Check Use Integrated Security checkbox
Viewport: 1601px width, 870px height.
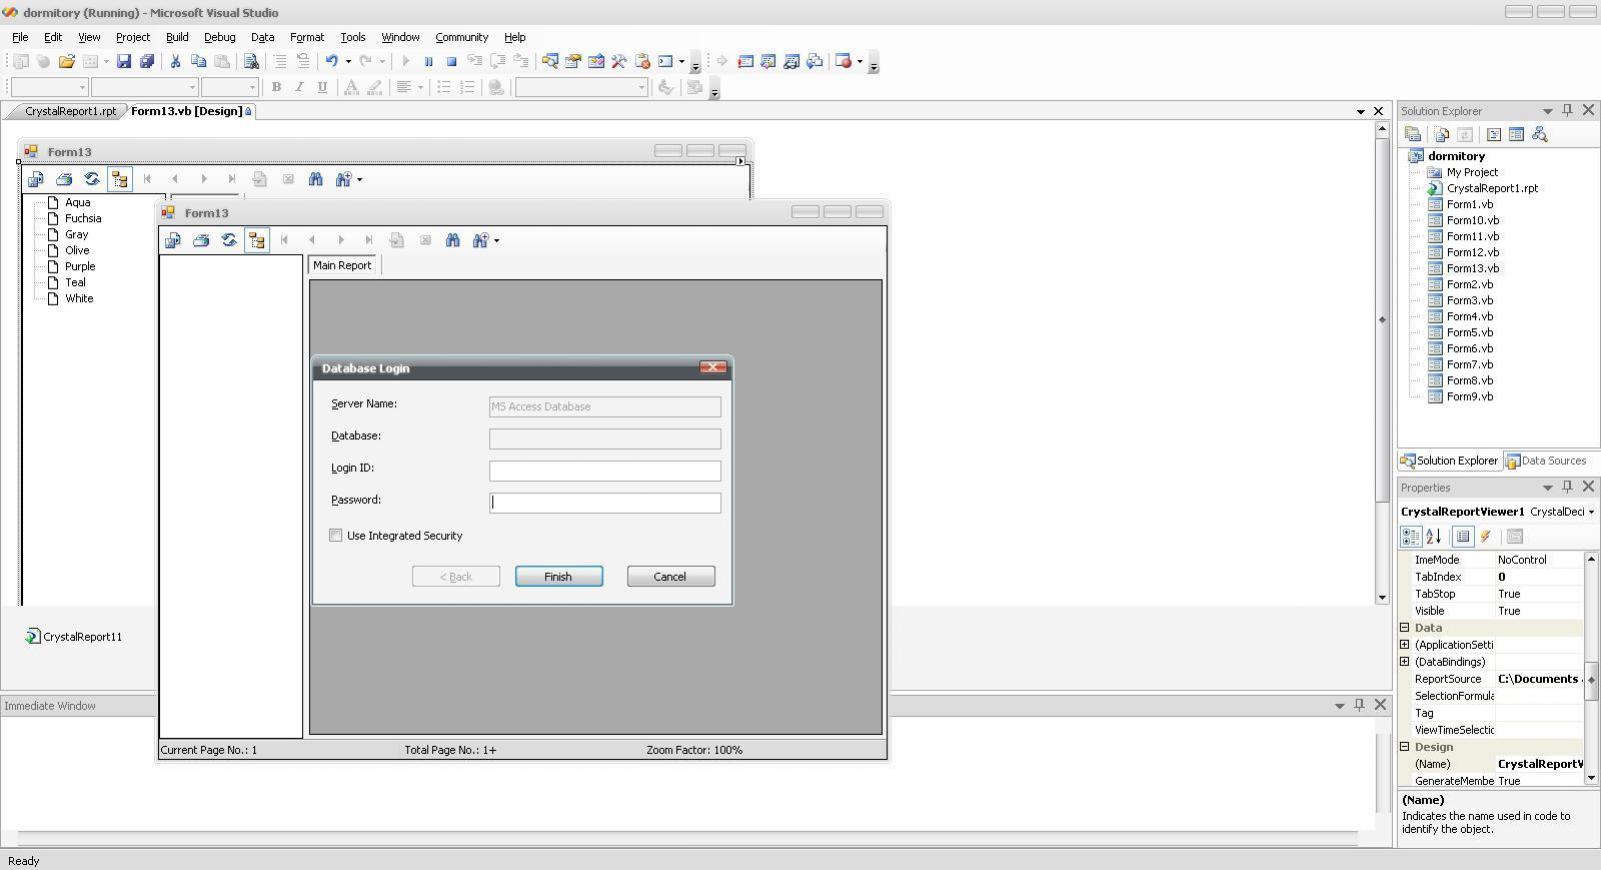coord(336,536)
